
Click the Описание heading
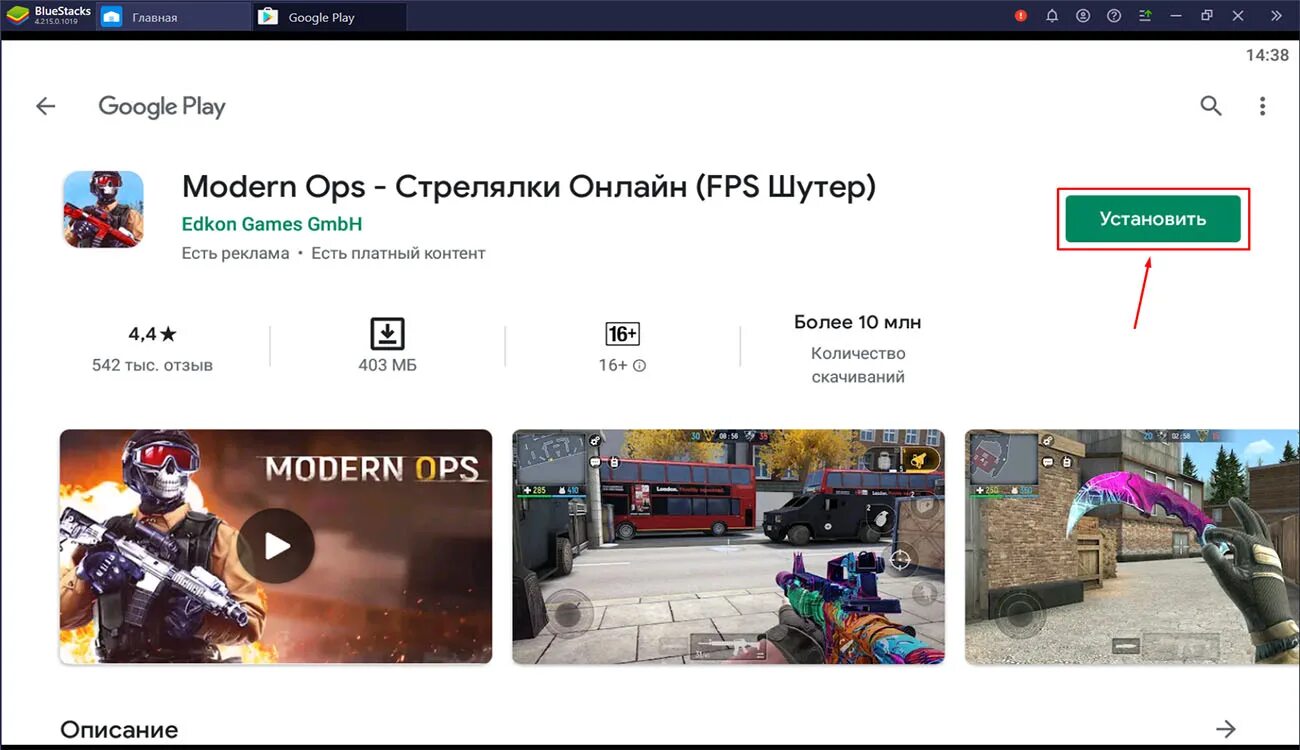[x=119, y=729]
